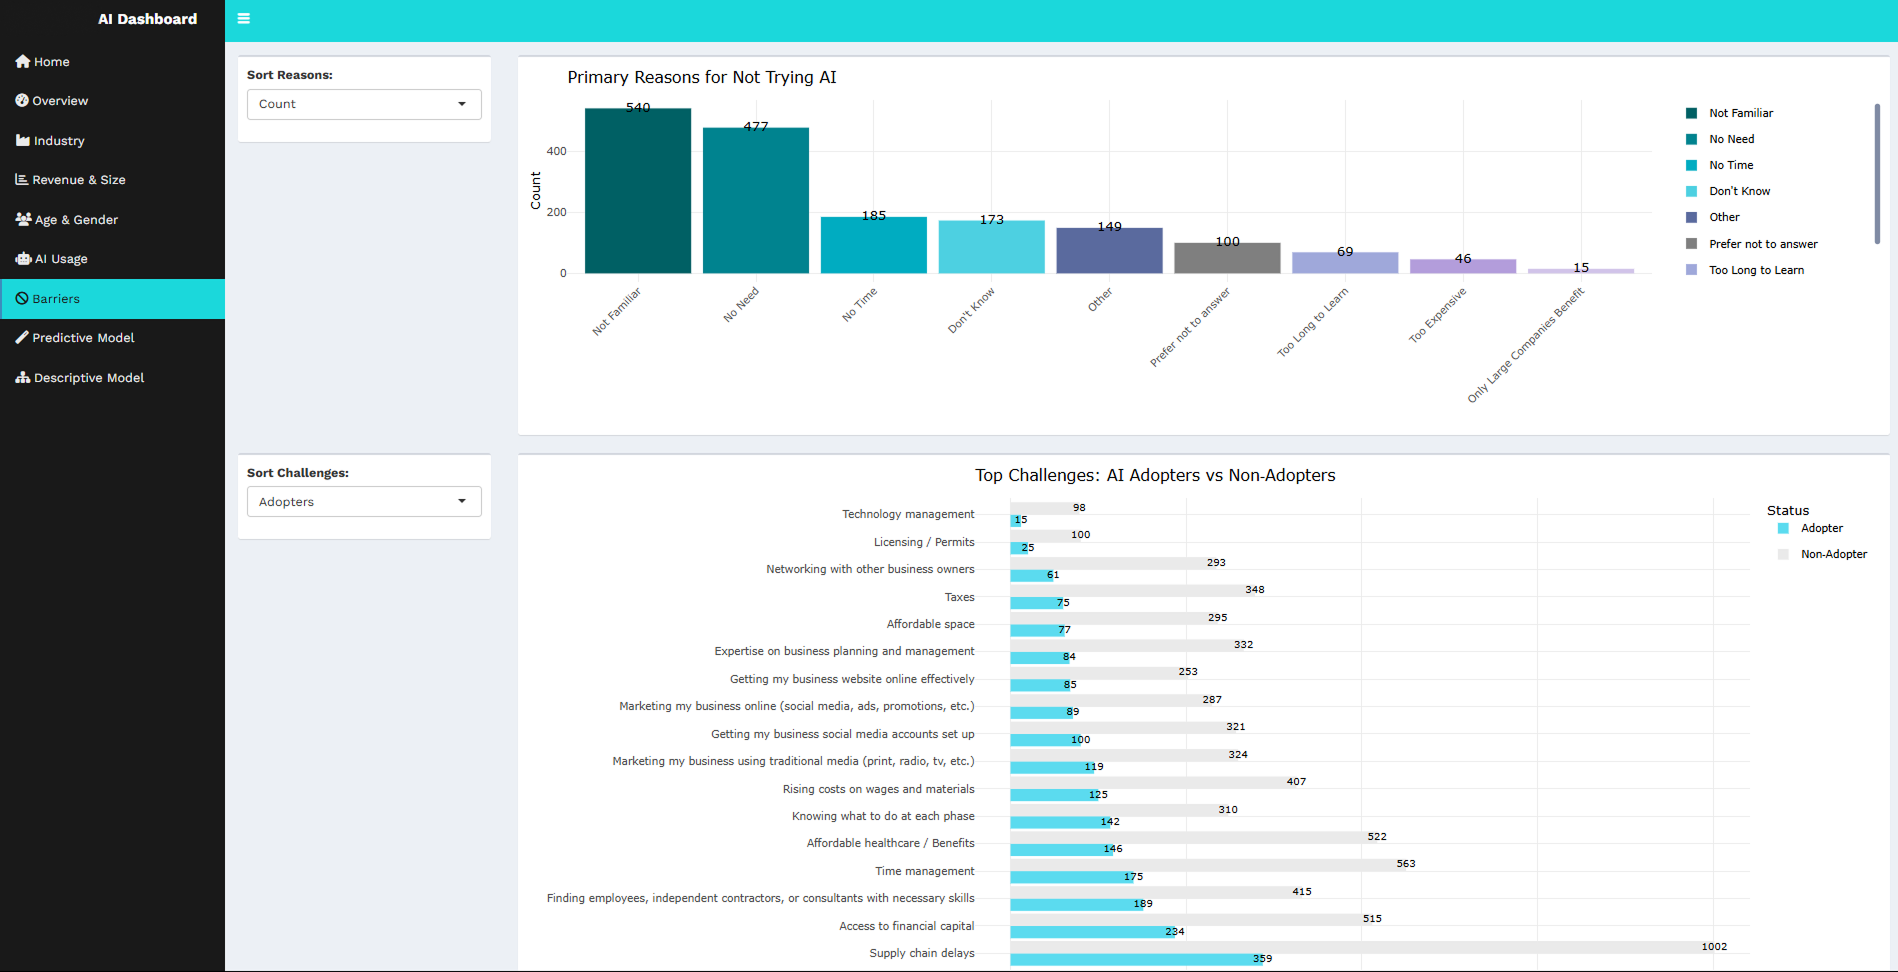Click the Descriptive Model sitemap icon

pyautogui.click(x=21, y=377)
